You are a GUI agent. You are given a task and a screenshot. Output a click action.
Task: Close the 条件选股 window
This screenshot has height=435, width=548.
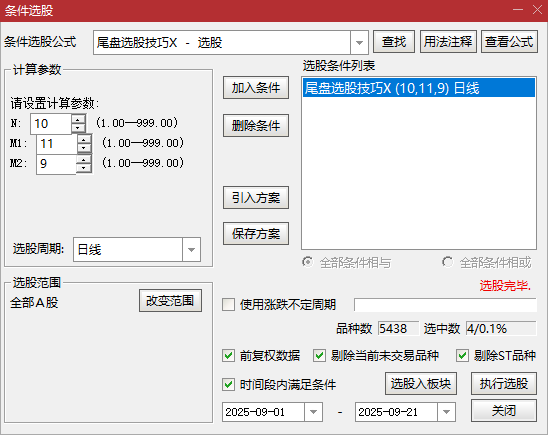coord(537,10)
